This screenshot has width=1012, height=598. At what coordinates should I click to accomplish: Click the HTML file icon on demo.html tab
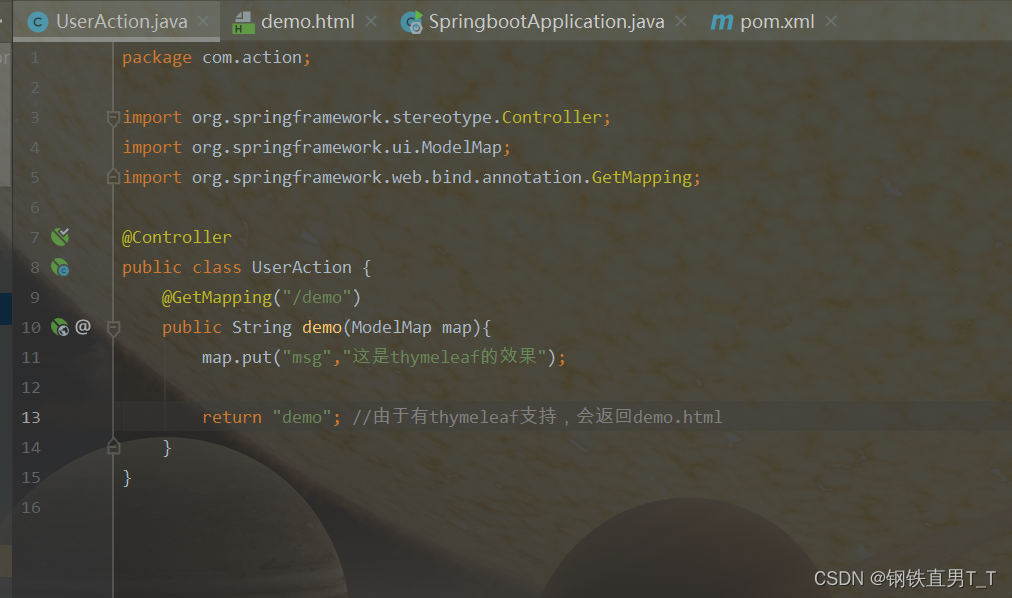coord(243,23)
